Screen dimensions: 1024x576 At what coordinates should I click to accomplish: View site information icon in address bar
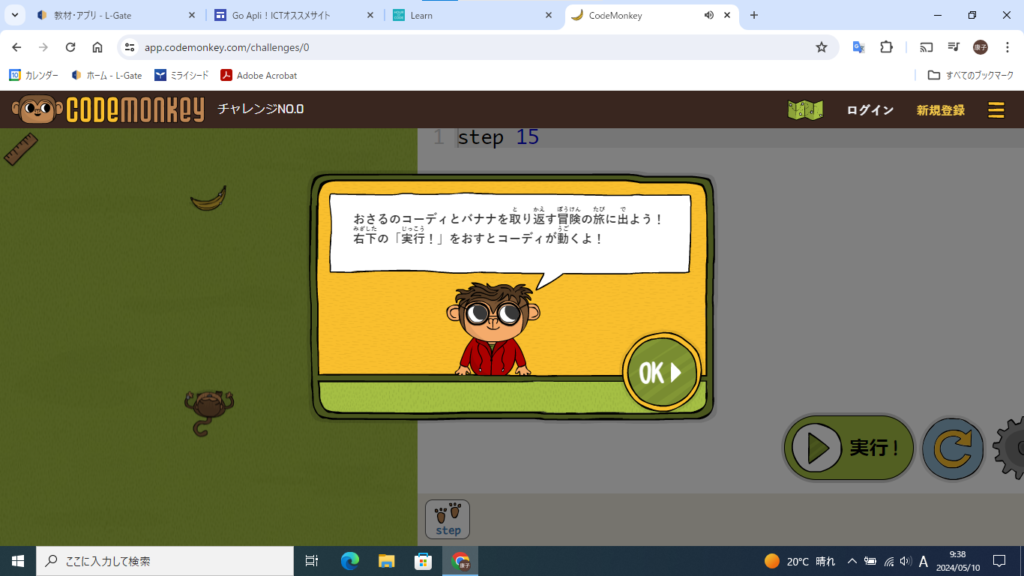[x=129, y=47]
